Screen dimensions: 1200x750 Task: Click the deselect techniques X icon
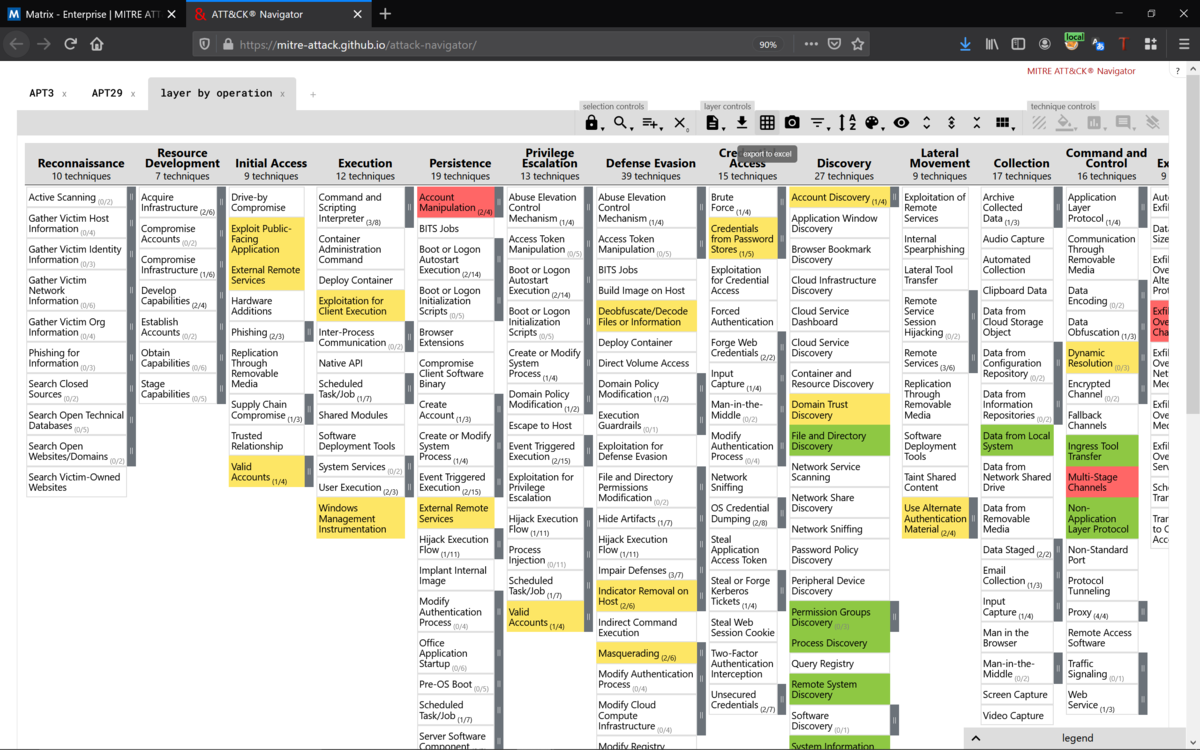(x=680, y=122)
